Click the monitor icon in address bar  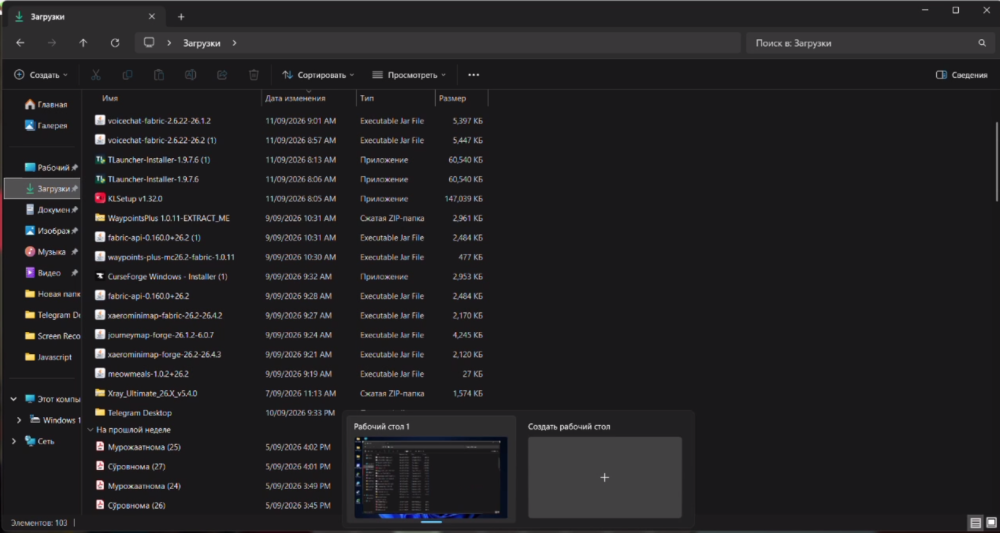click(x=149, y=43)
